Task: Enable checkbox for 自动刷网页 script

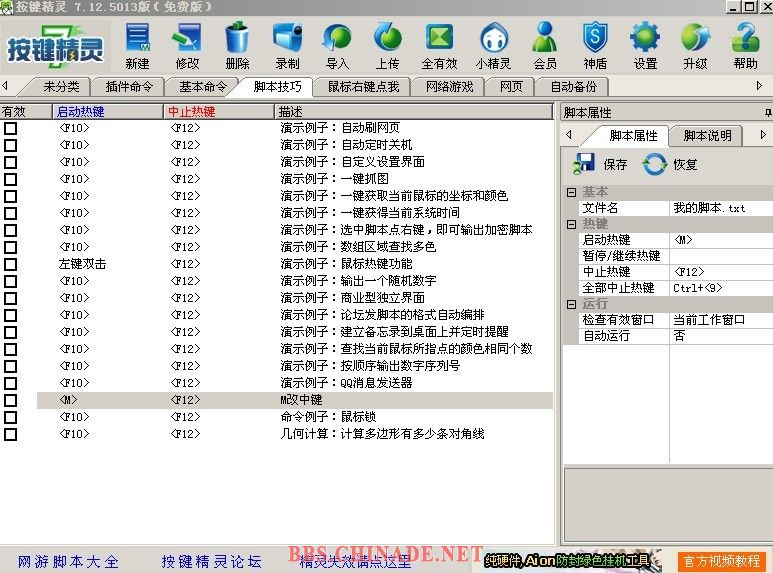Action: [x=11, y=128]
